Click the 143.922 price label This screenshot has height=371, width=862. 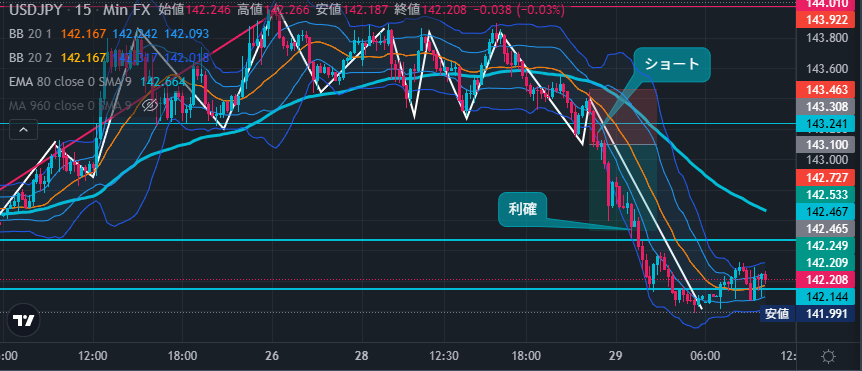click(827, 20)
